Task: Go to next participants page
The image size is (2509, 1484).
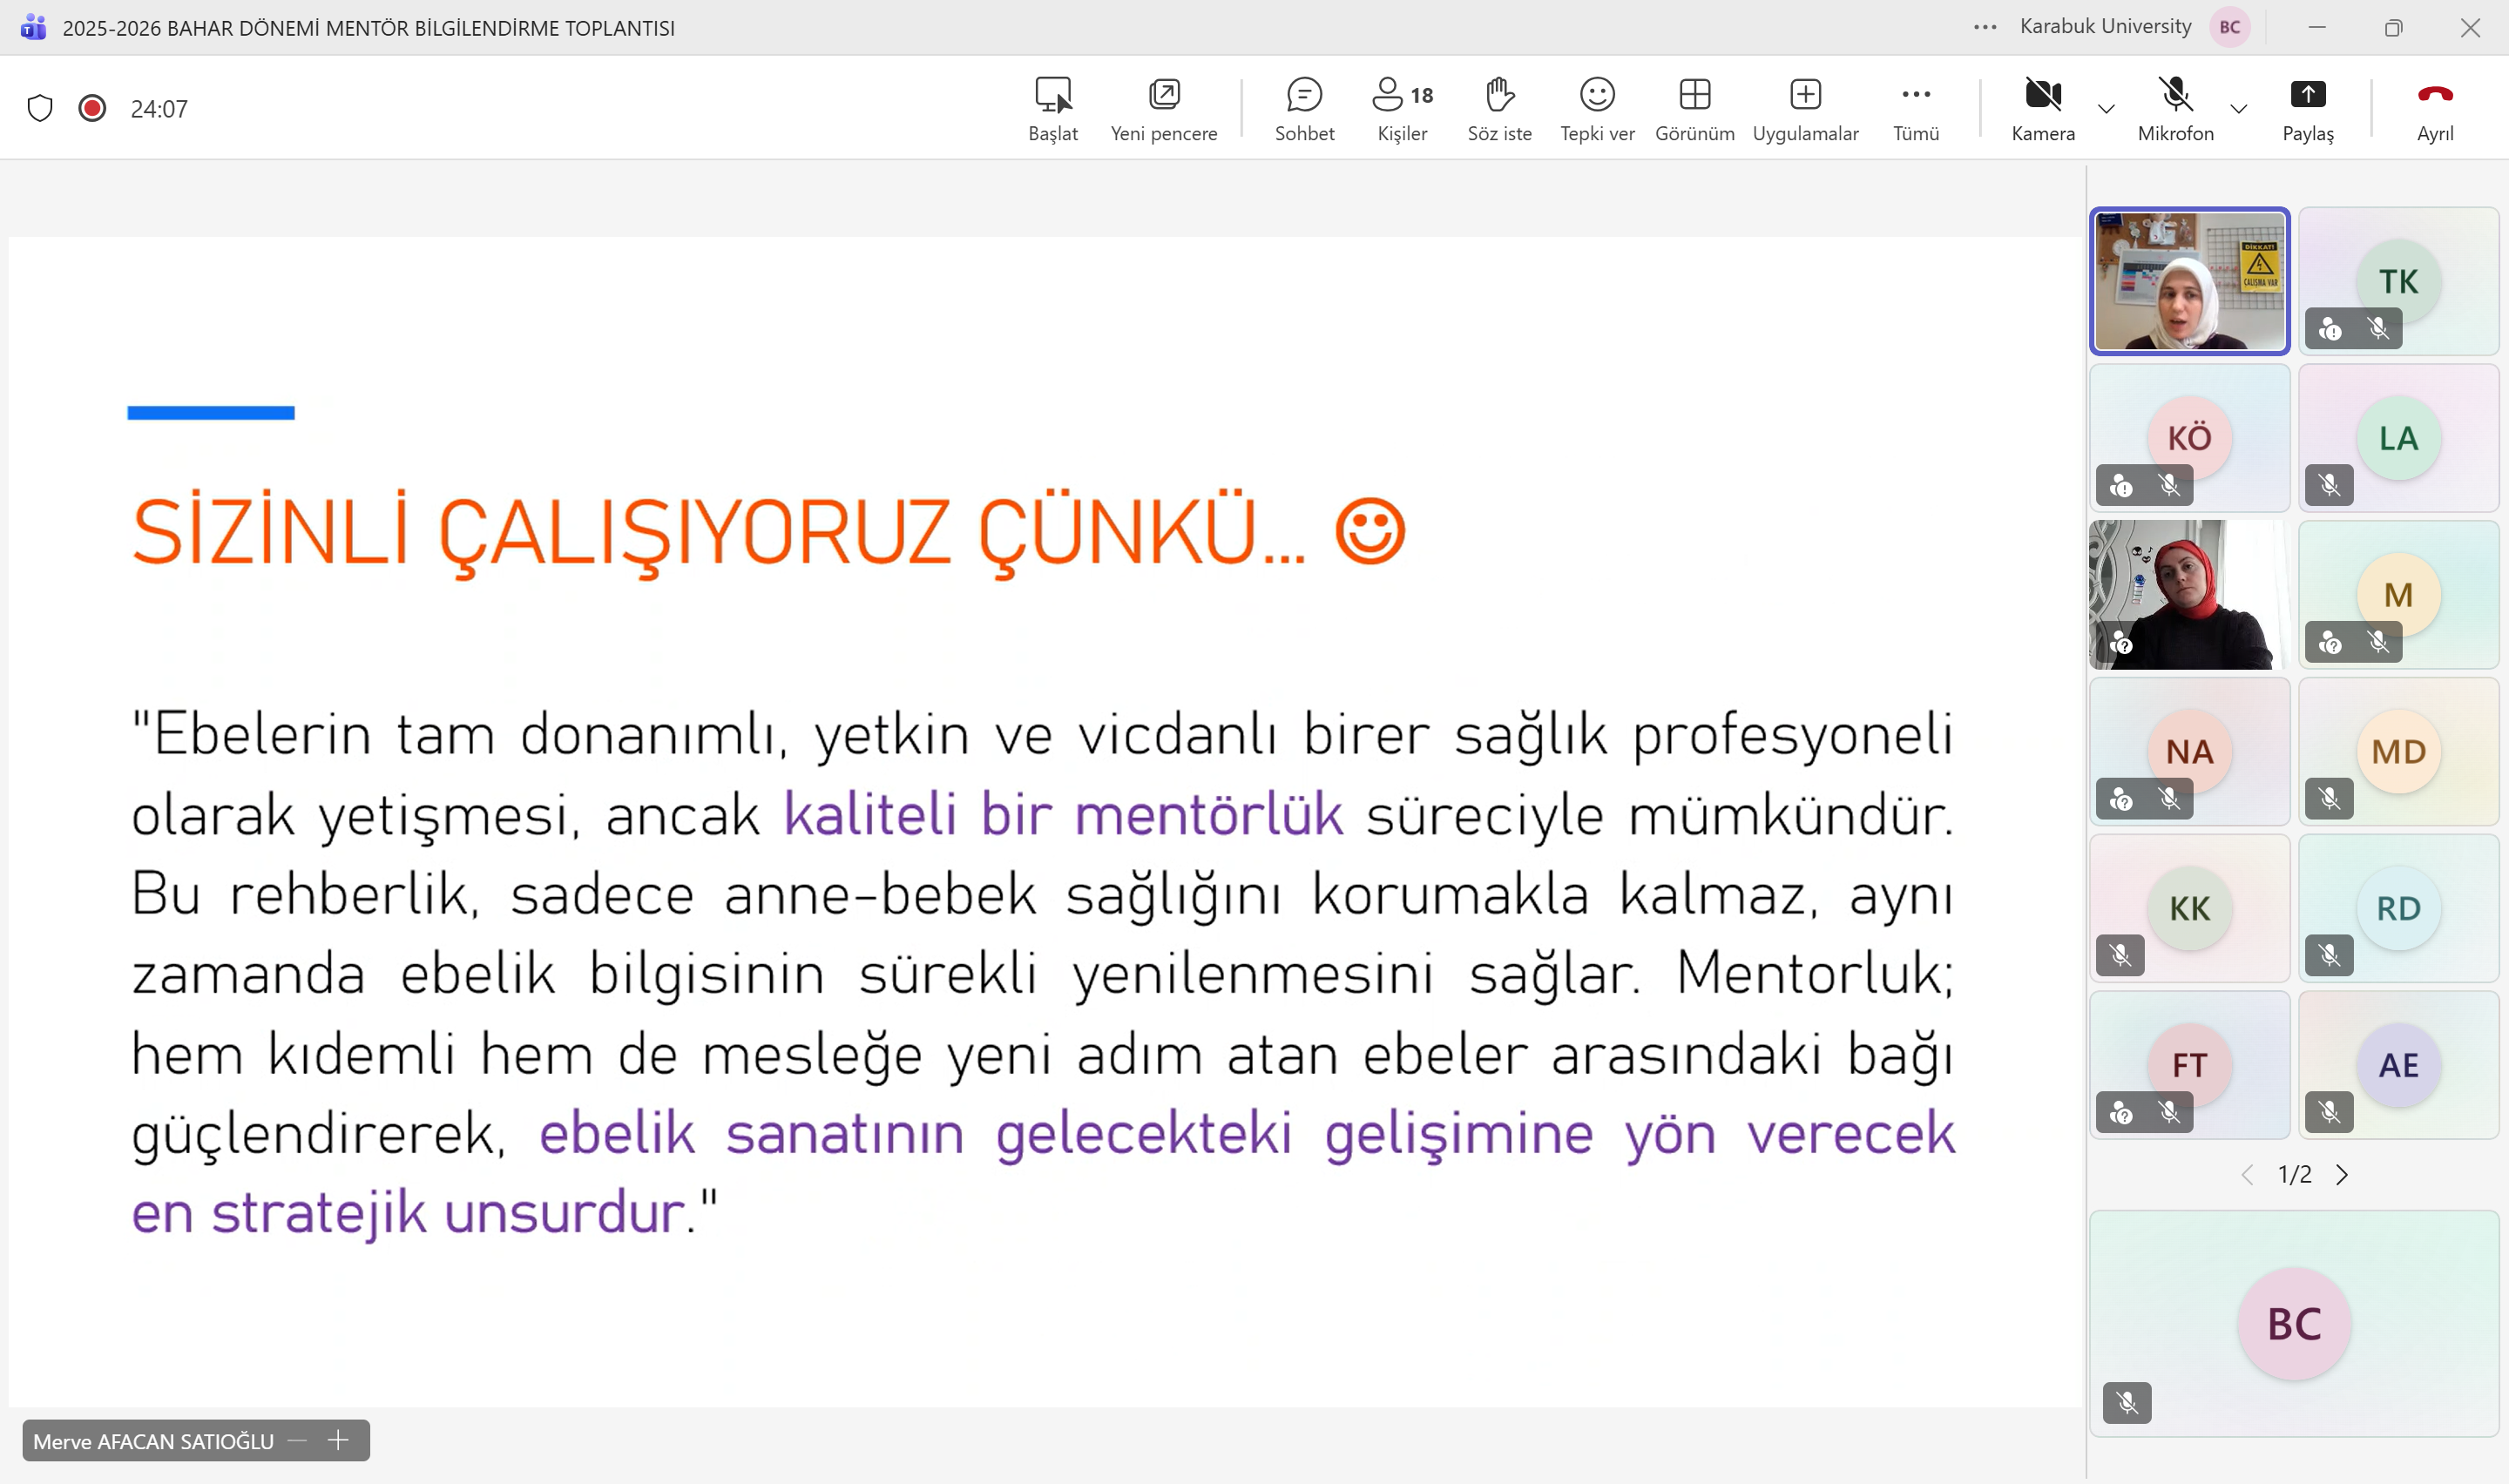Action: (x=2342, y=1175)
